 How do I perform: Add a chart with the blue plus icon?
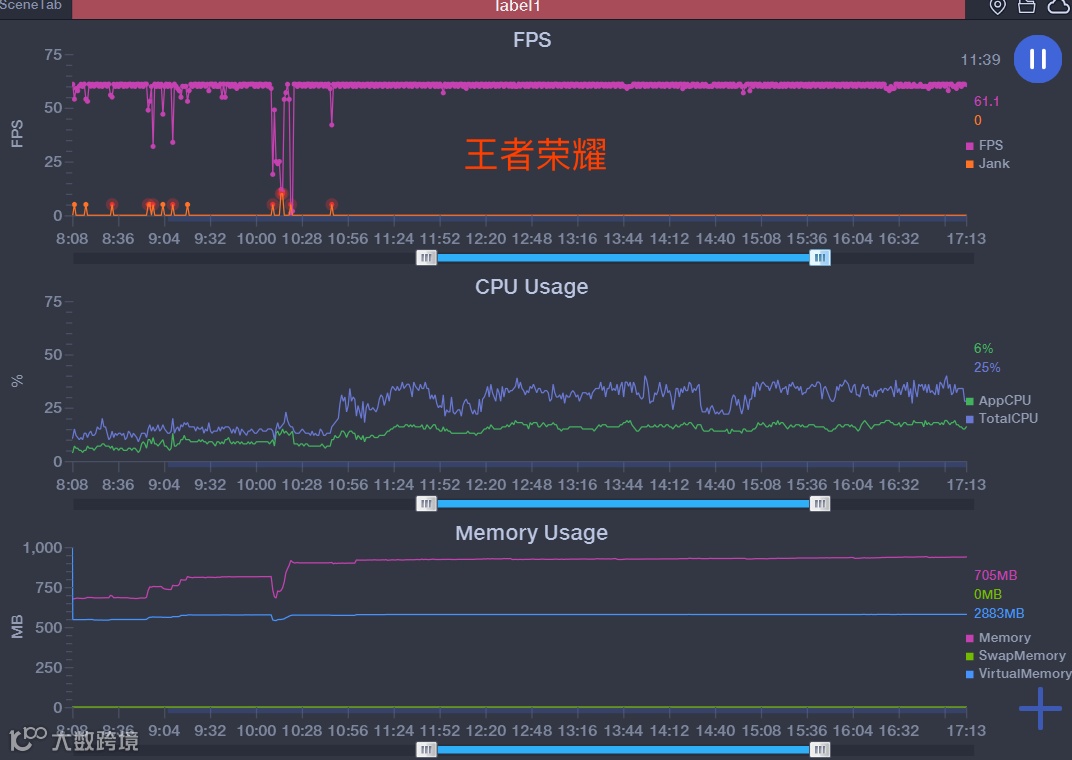coord(1040,708)
